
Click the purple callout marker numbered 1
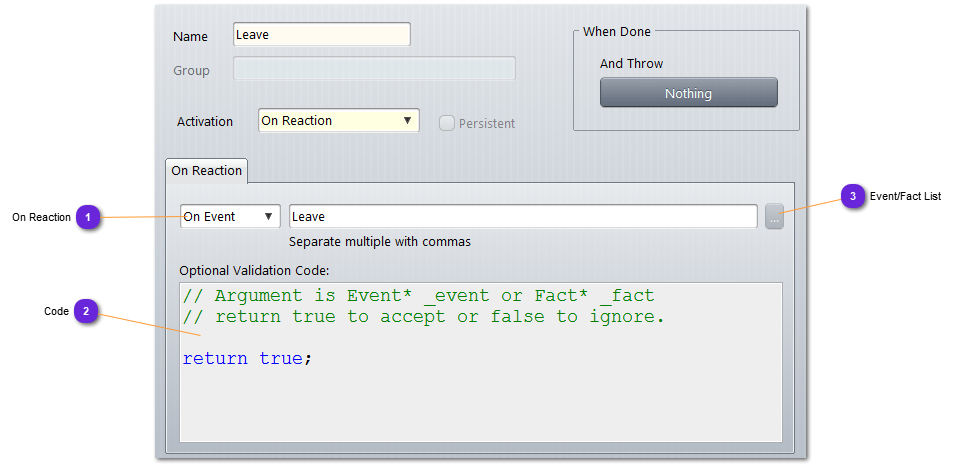(x=88, y=217)
